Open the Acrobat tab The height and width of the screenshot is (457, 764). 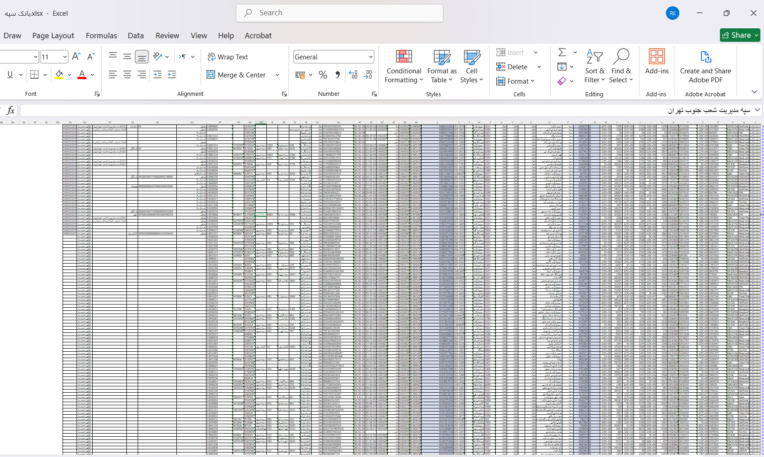258,36
